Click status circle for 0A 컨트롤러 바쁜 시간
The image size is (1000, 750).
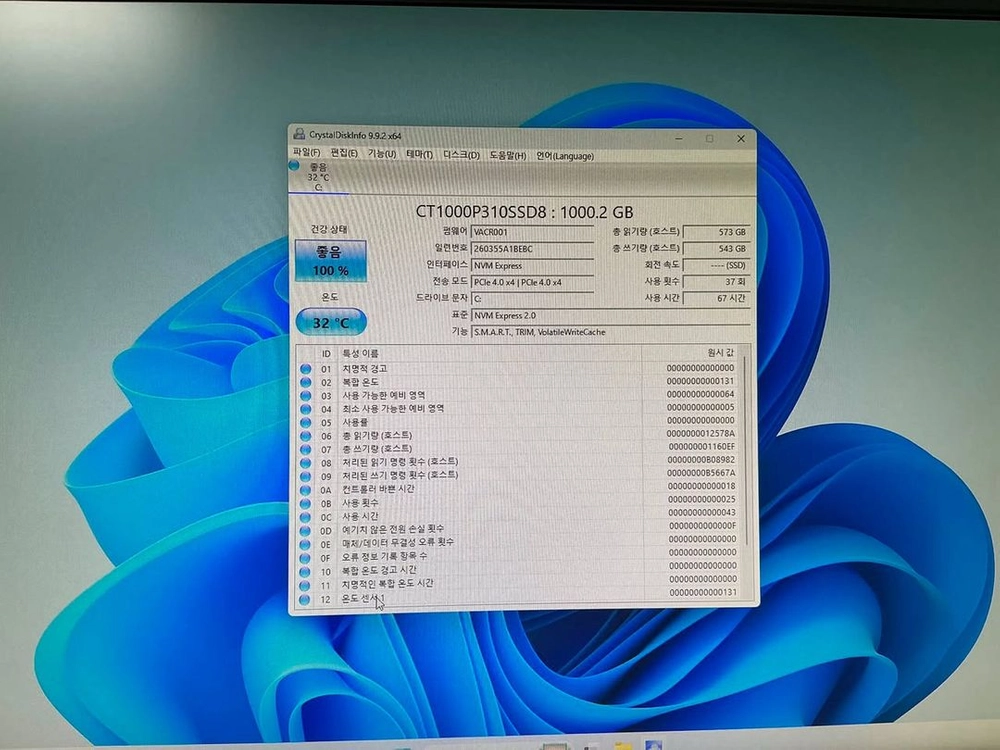pos(305,490)
